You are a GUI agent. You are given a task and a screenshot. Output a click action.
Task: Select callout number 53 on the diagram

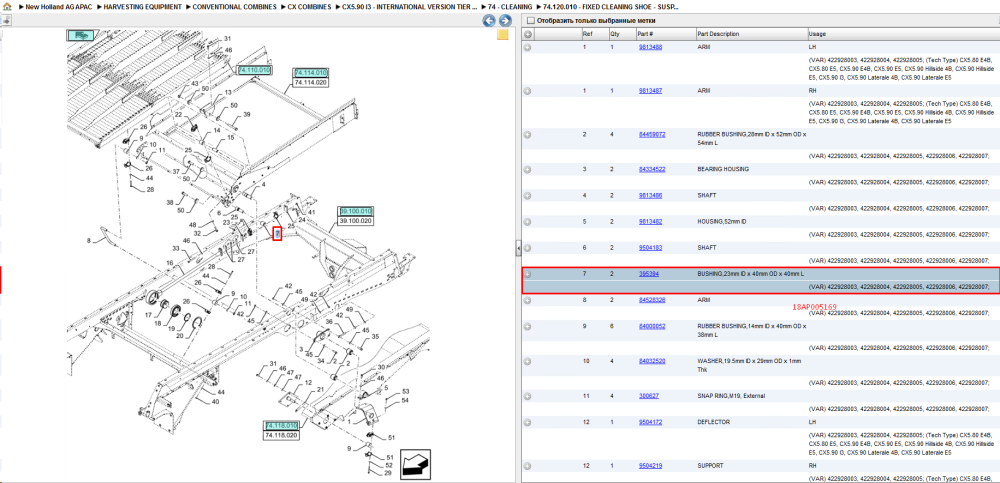pos(406,391)
